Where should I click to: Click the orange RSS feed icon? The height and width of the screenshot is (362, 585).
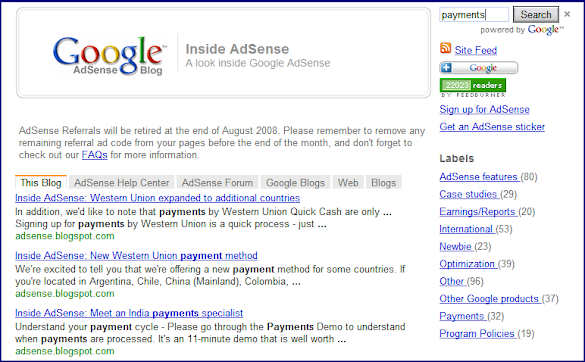[x=445, y=48]
